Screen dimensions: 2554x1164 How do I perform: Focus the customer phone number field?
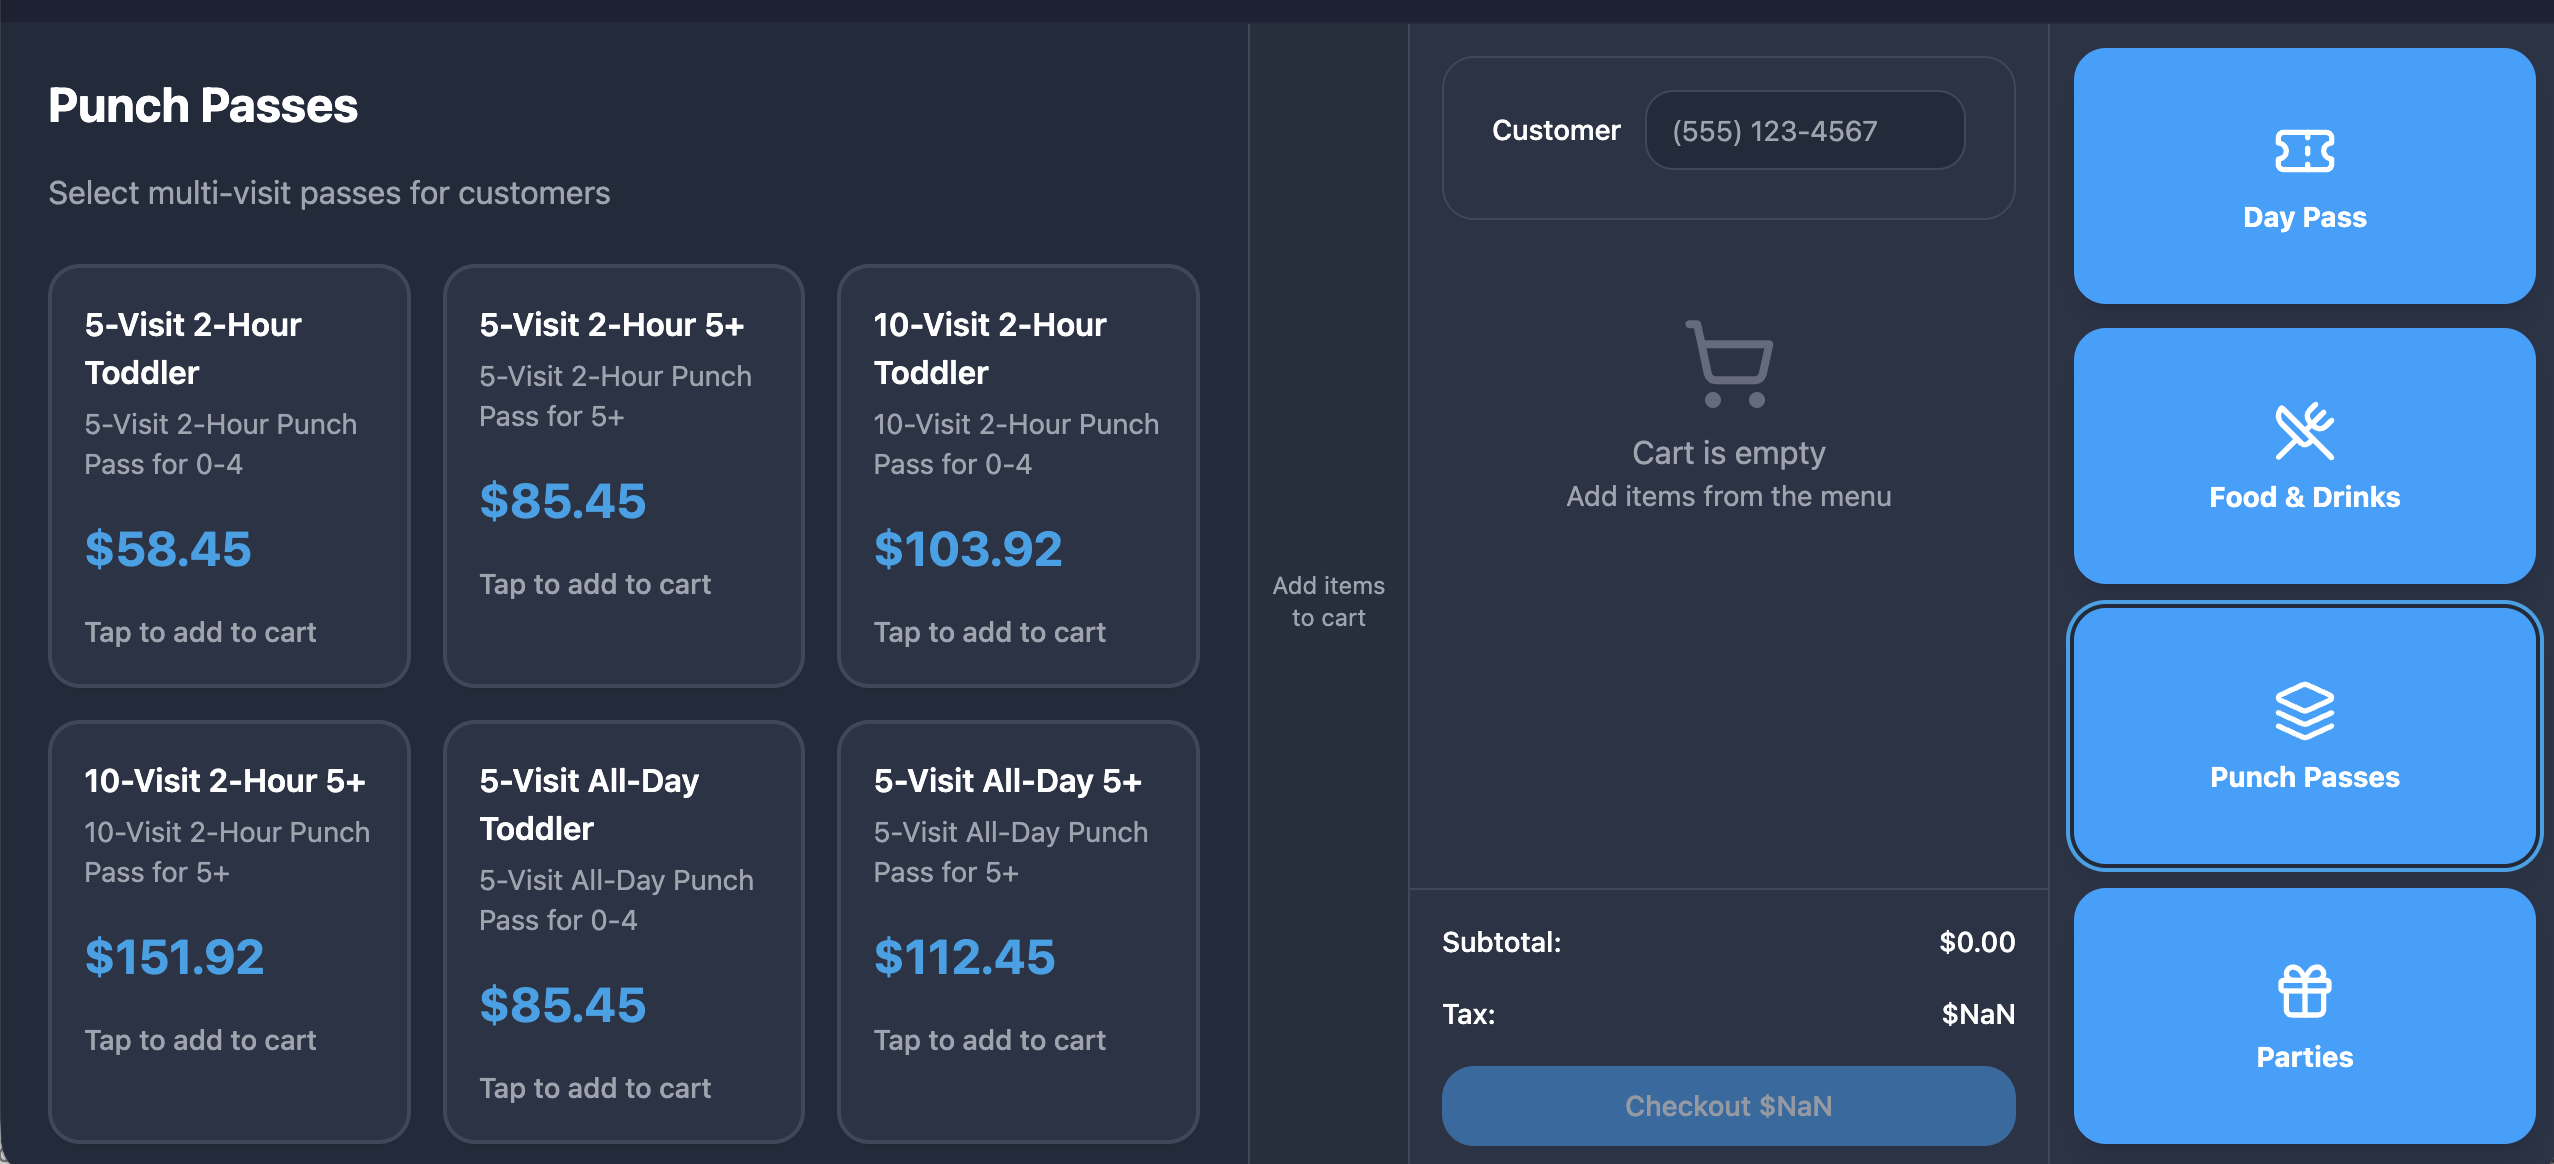1805,130
